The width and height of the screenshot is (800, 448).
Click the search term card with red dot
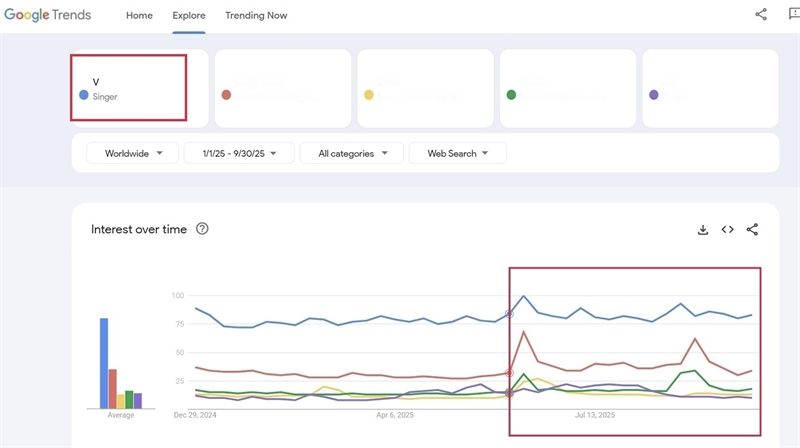tap(283, 88)
